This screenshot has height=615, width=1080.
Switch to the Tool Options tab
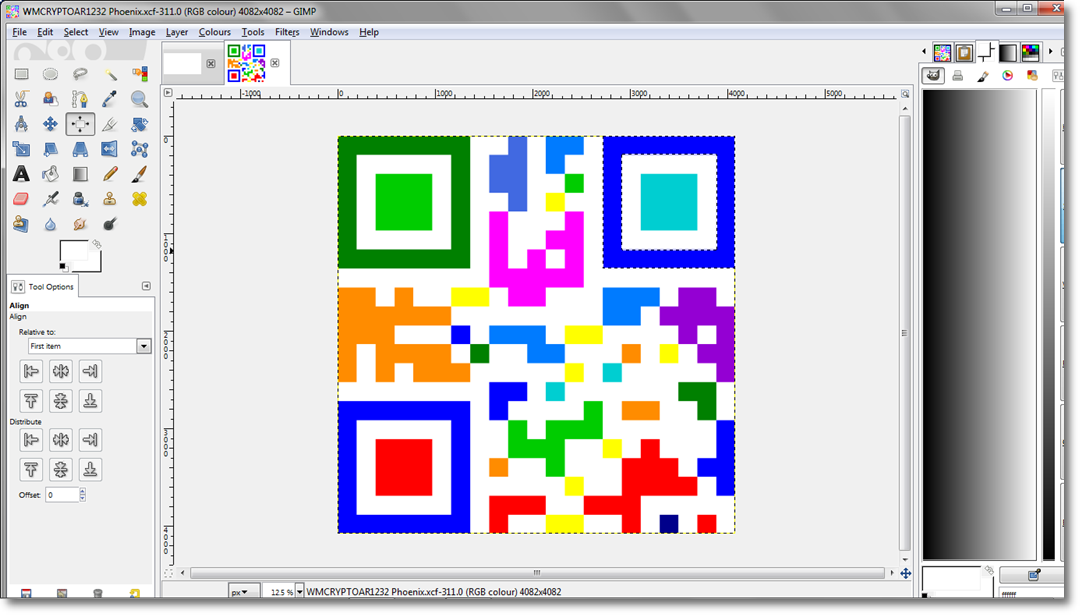coord(43,286)
